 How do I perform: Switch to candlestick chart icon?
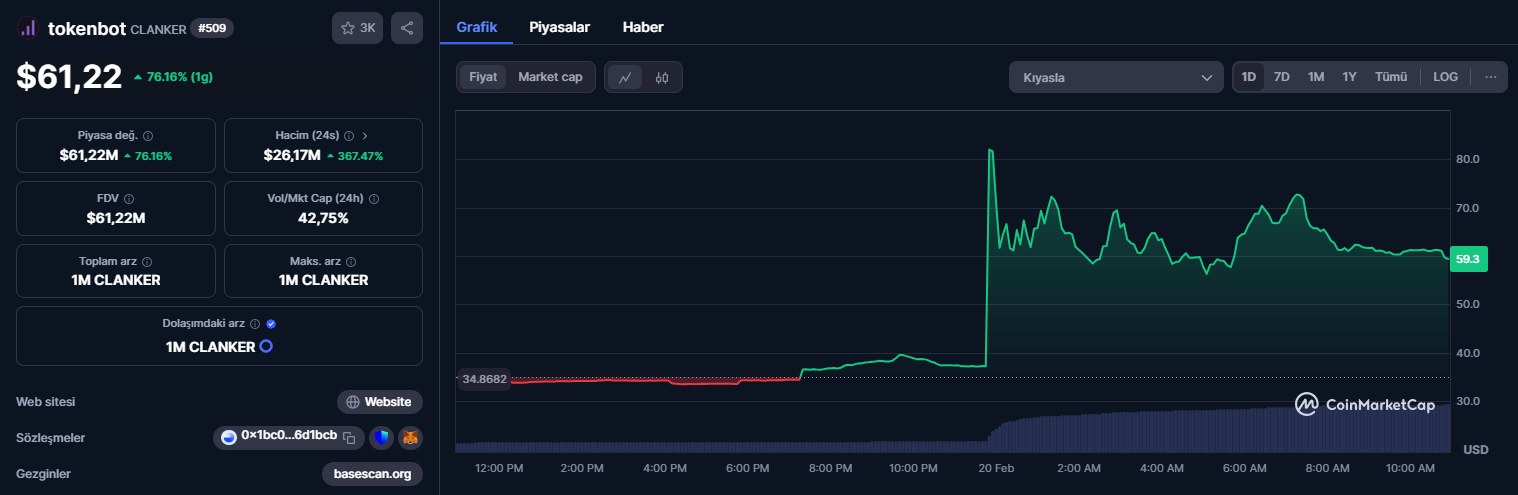(662, 77)
